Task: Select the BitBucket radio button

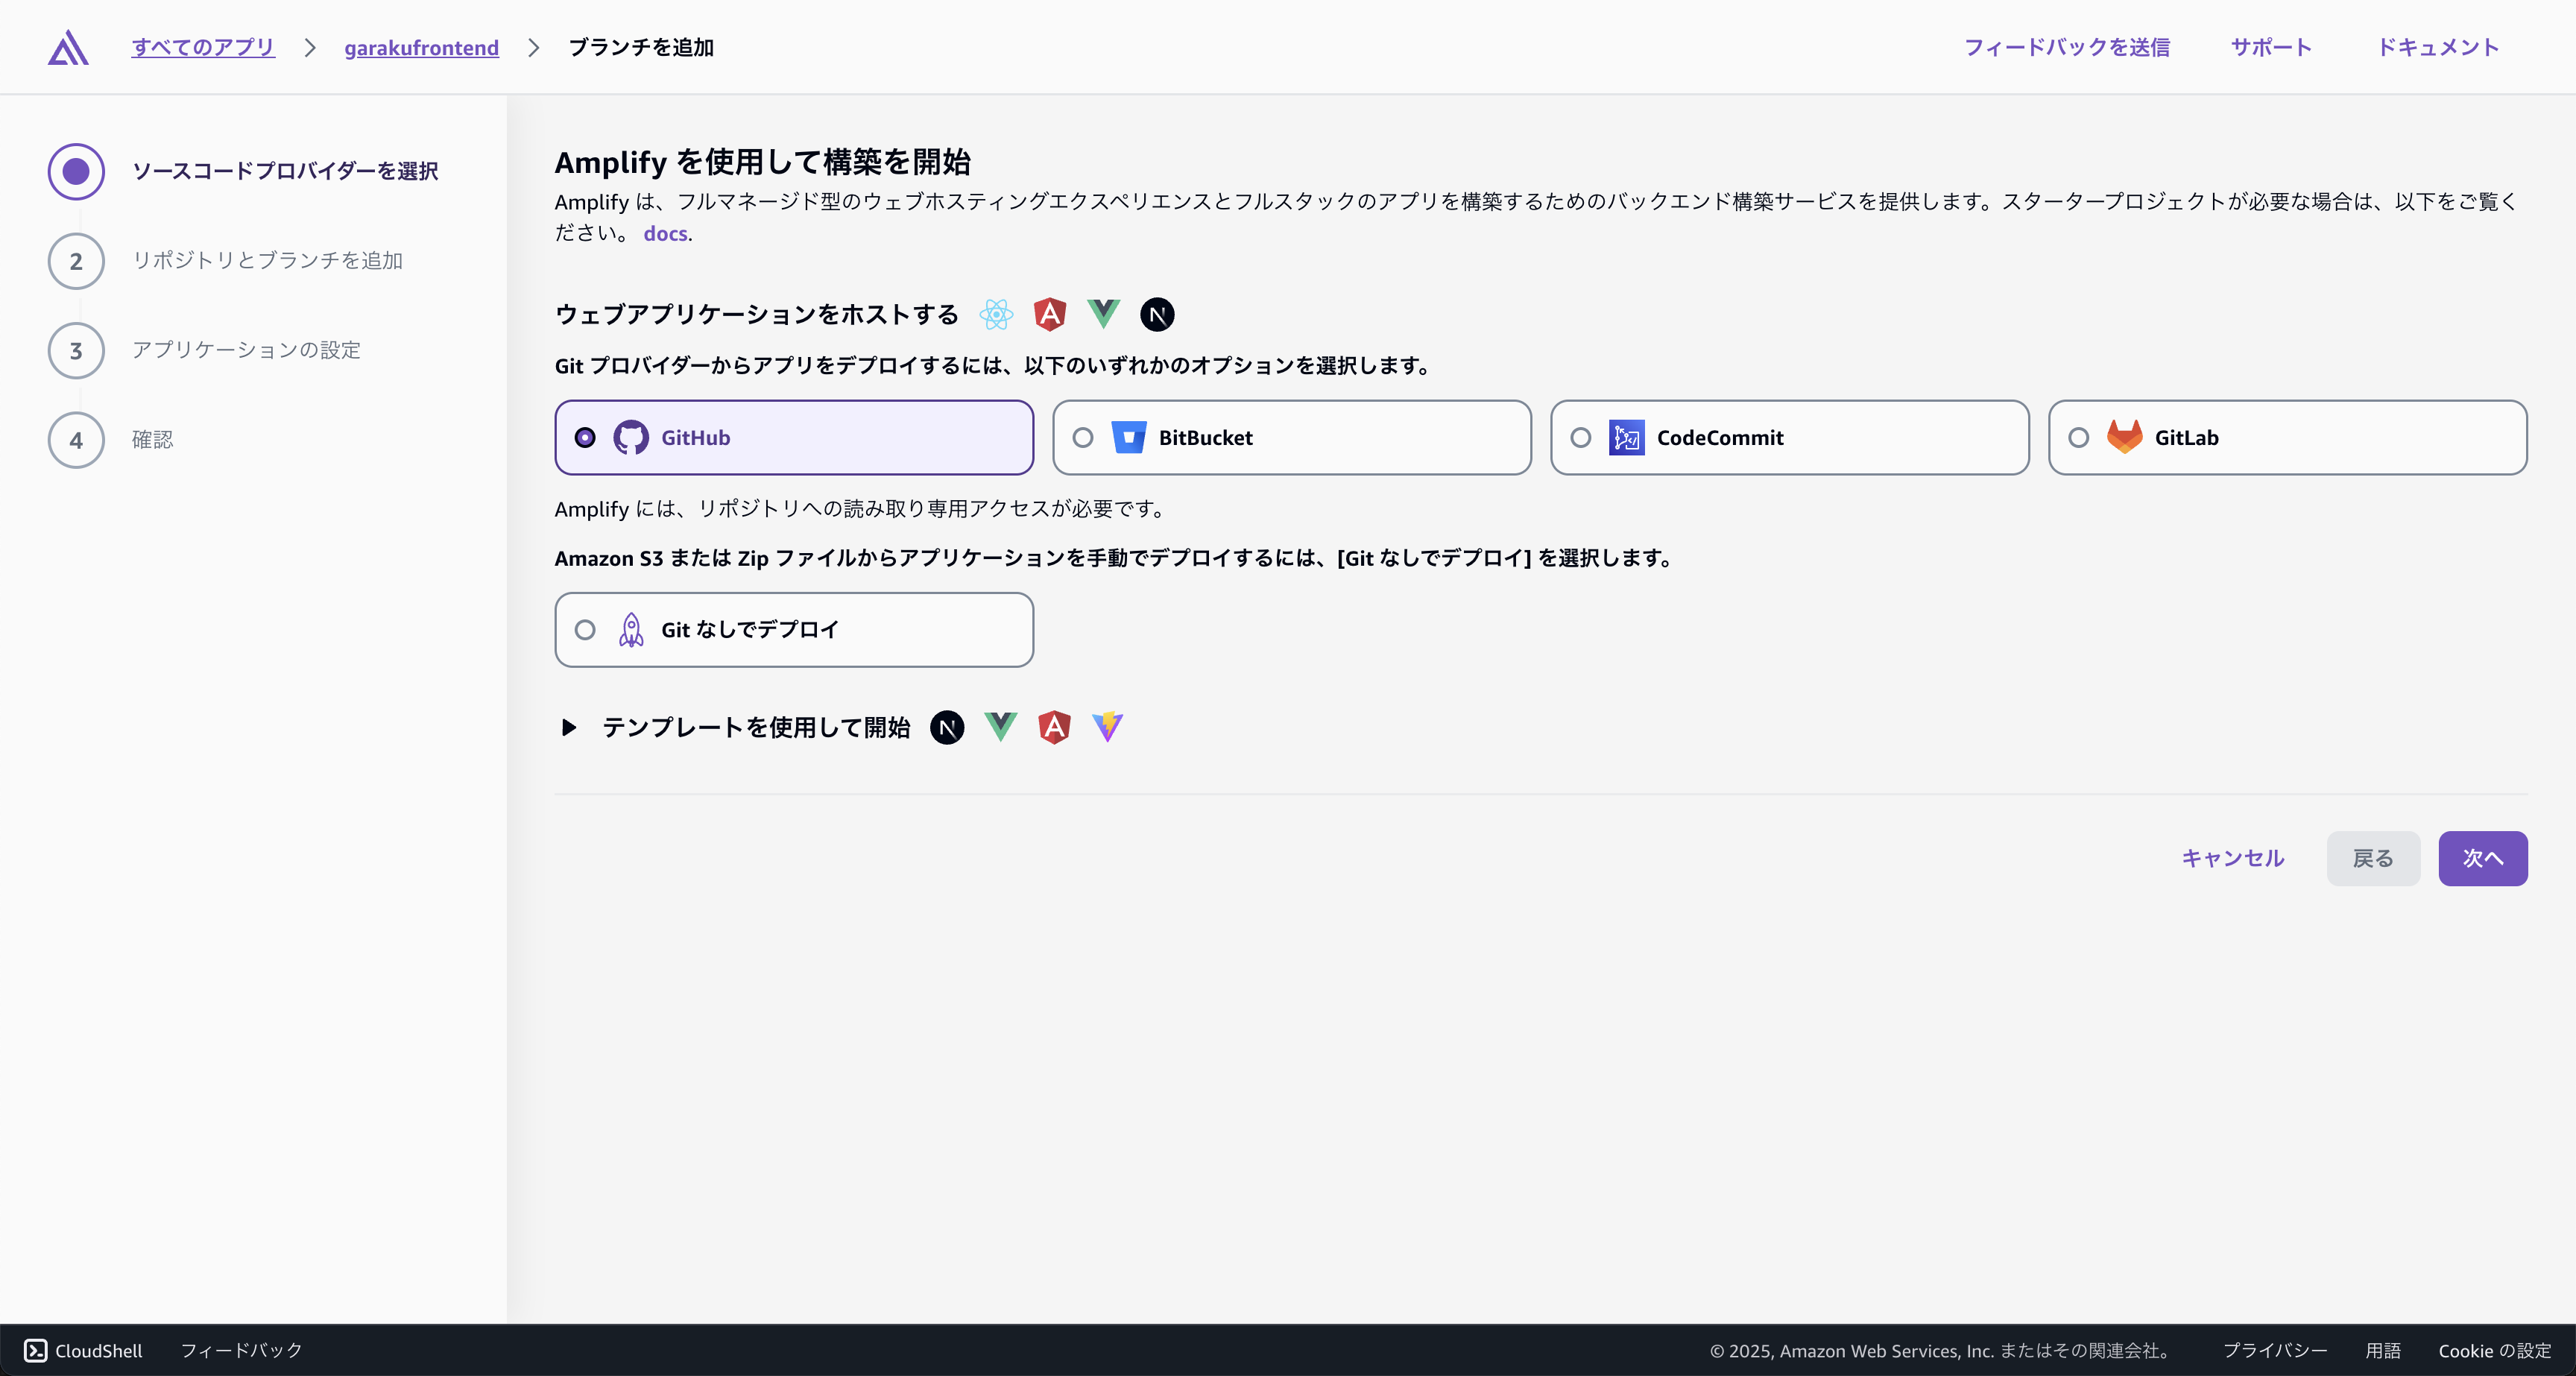Action: pos(1082,437)
